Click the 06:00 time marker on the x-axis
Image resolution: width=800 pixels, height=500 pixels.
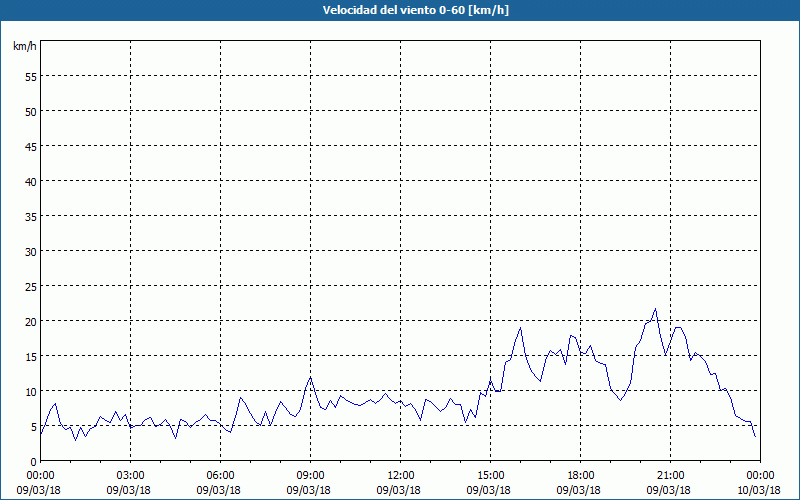(220, 475)
